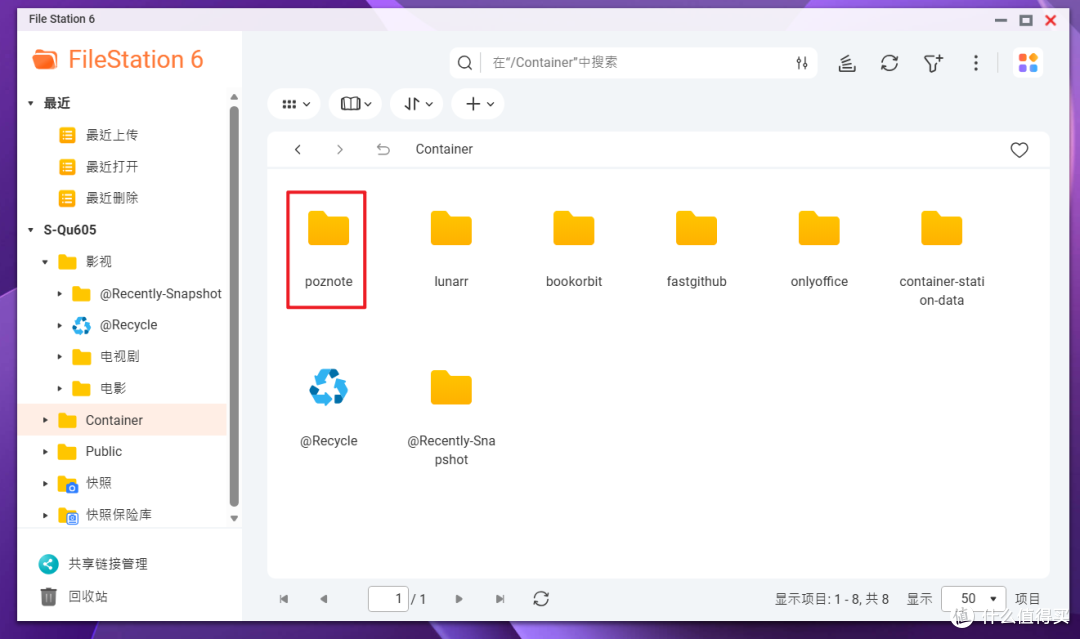Collapse the 影视 folder node

pos(45,262)
